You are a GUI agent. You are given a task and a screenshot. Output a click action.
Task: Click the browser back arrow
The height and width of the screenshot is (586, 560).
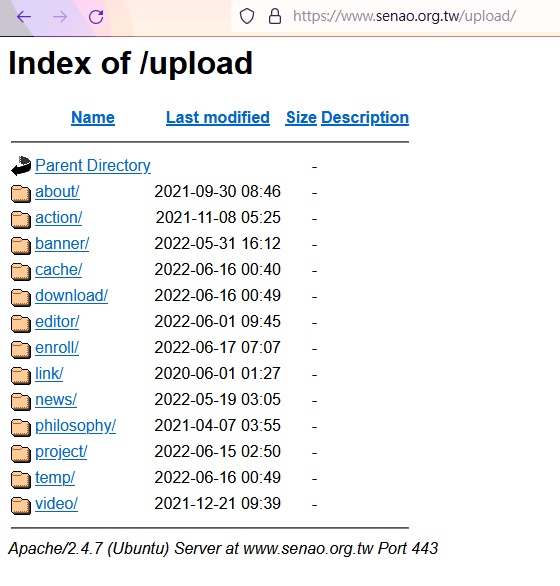[24, 17]
